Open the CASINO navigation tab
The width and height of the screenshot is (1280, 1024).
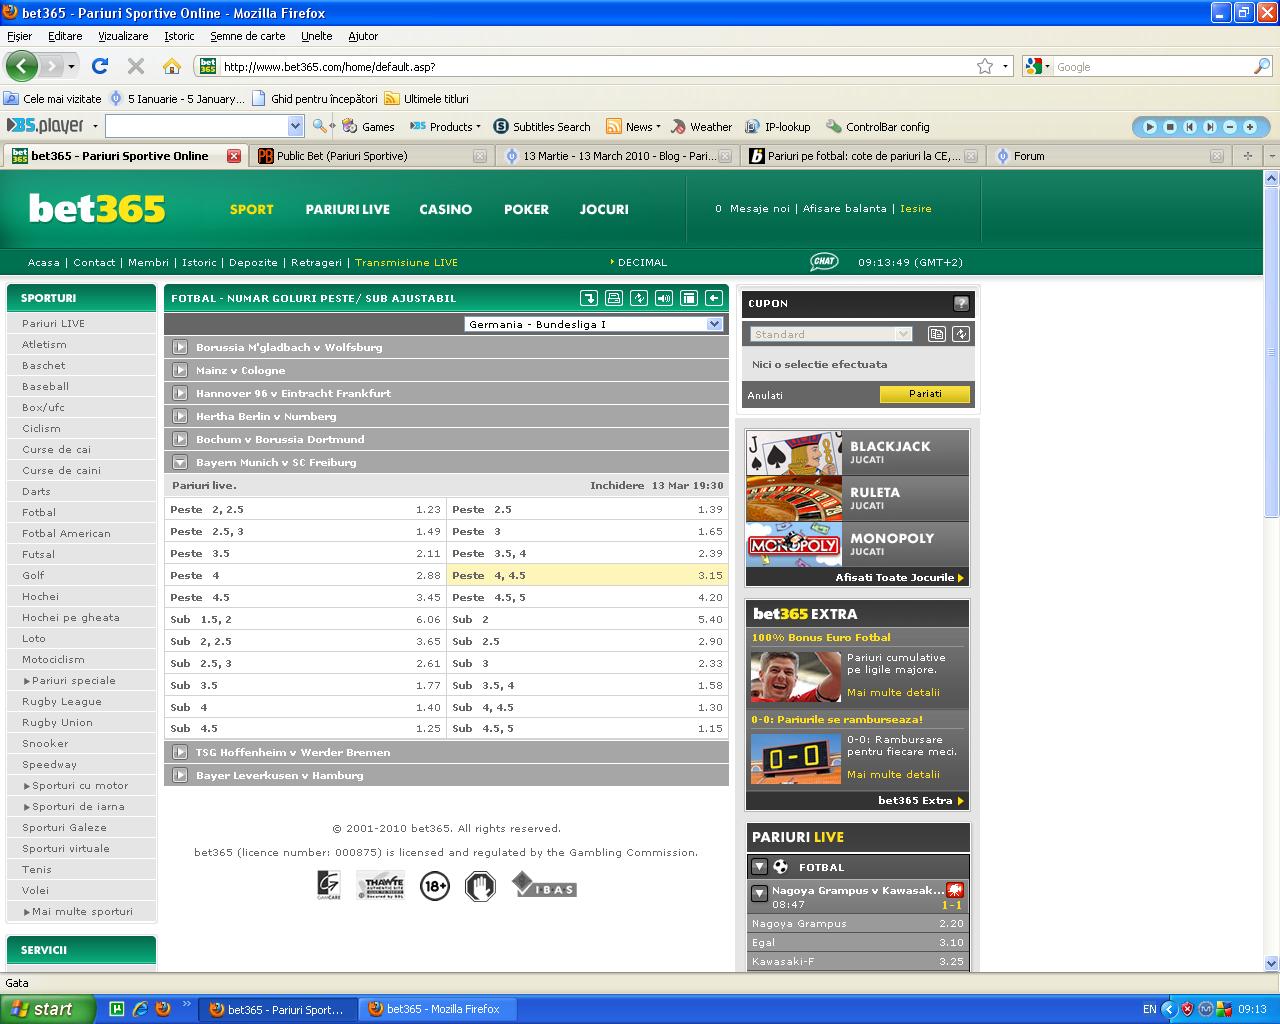446,209
